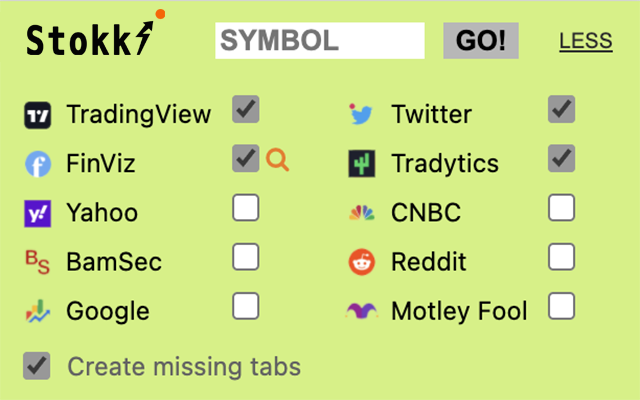640x400 pixels.
Task: Click the Reddit logo icon
Action: (361, 262)
